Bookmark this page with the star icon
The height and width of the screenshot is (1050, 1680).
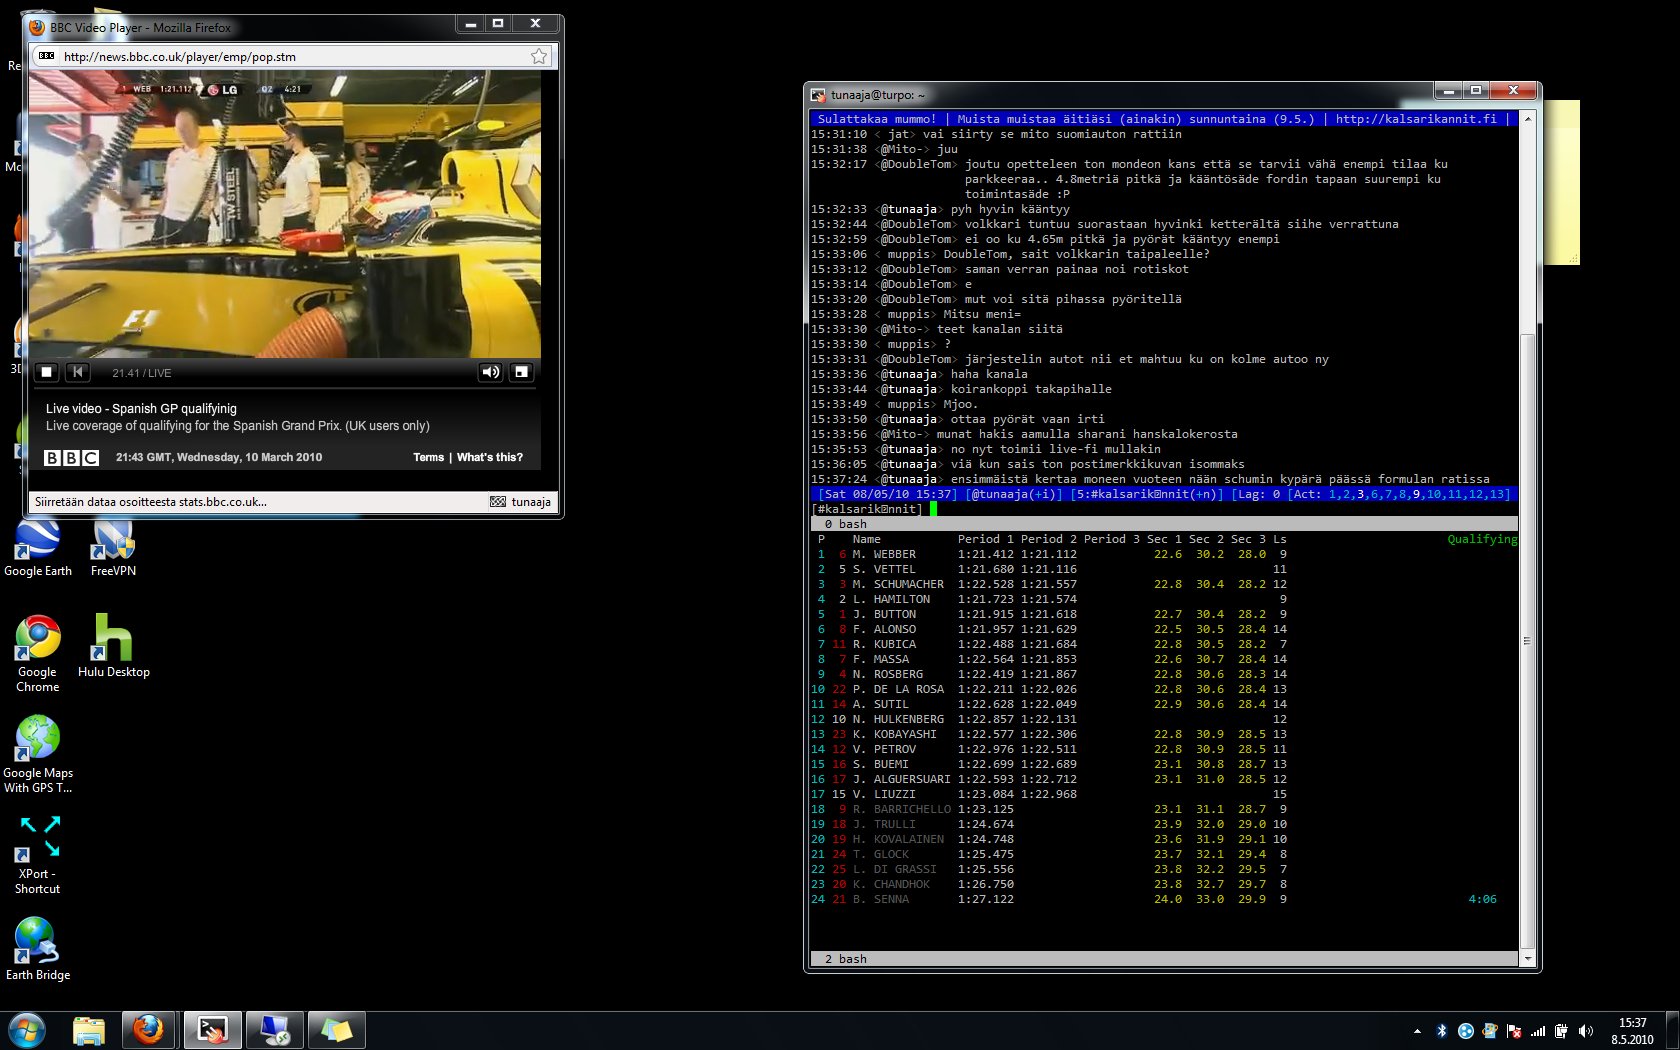coord(539,57)
